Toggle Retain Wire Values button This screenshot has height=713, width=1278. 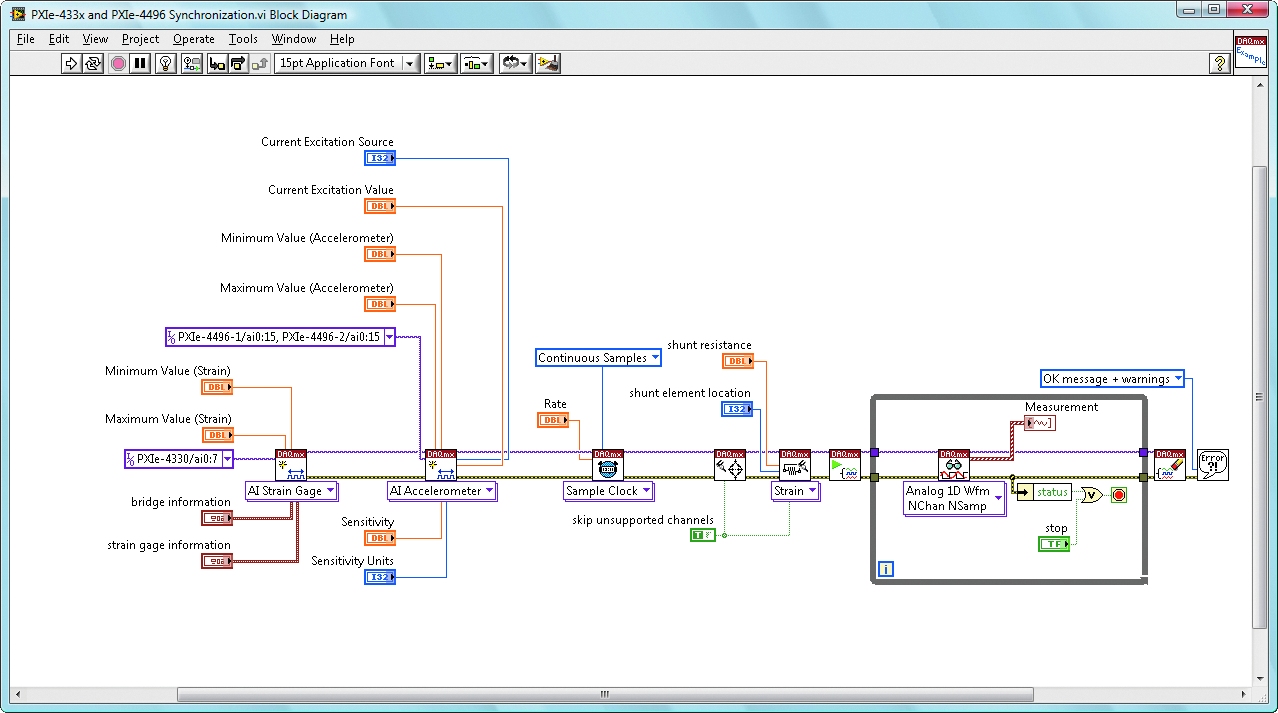tap(191, 64)
